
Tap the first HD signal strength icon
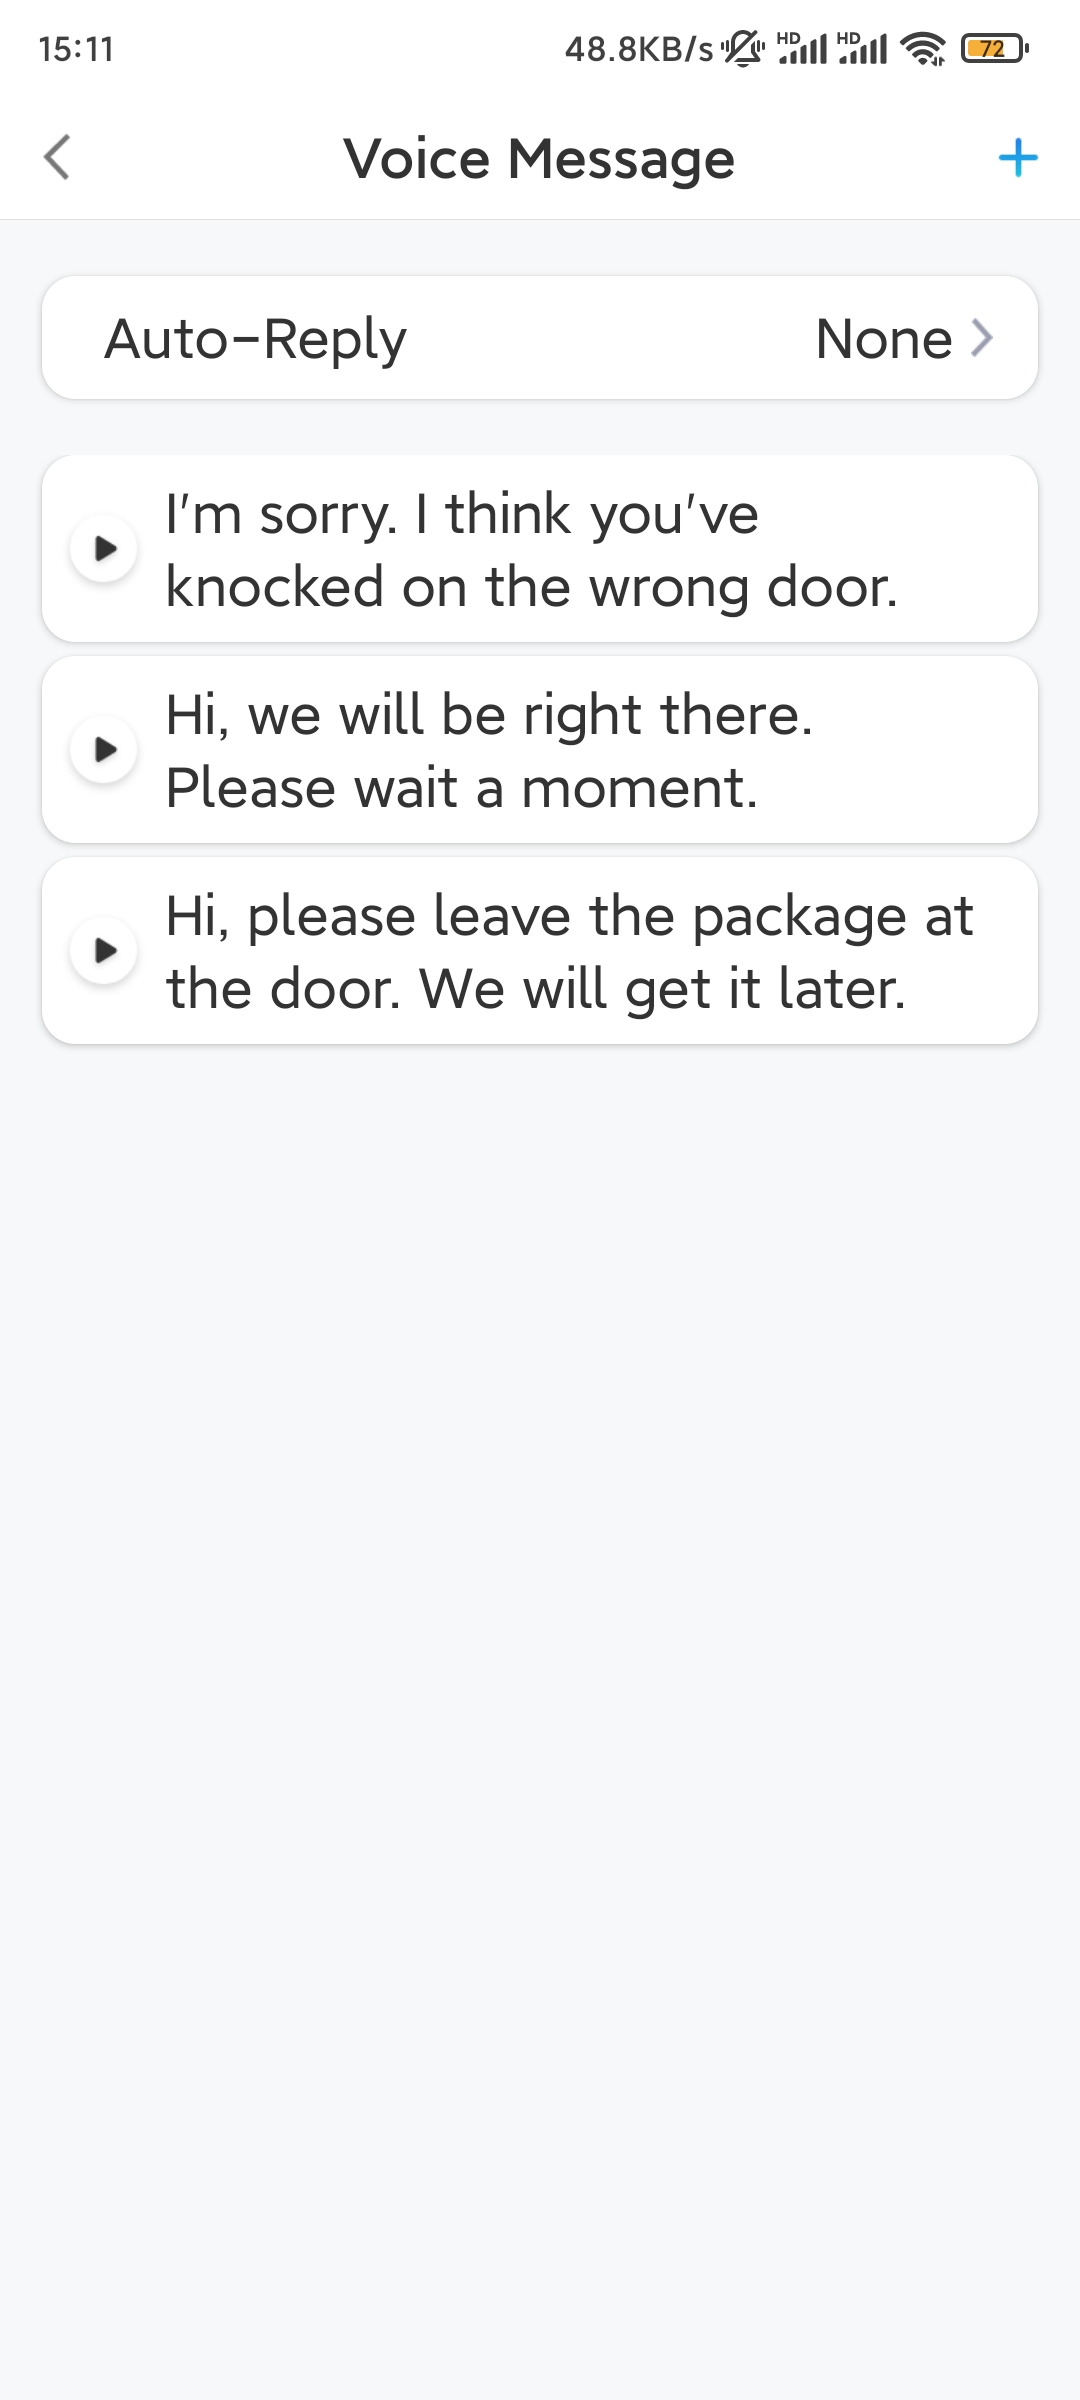tap(802, 48)
